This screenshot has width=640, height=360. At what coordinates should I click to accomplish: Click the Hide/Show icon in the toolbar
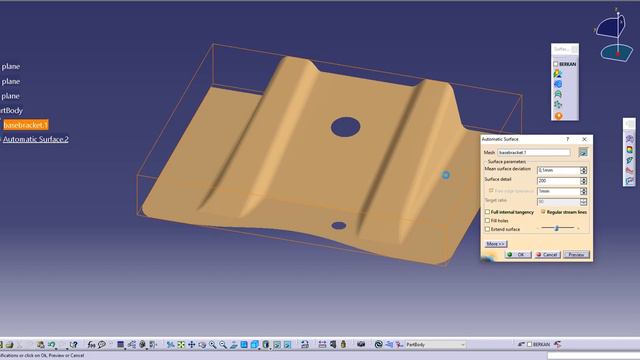pyautogui.click(x=277, y=345)
